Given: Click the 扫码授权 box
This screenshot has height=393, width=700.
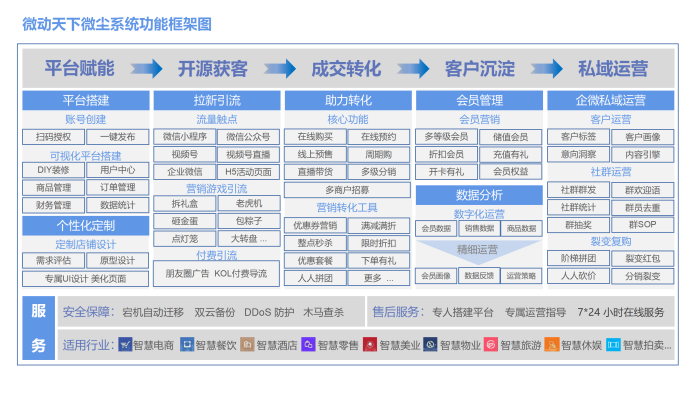Looking at the screenshot, I should [54, 137].
